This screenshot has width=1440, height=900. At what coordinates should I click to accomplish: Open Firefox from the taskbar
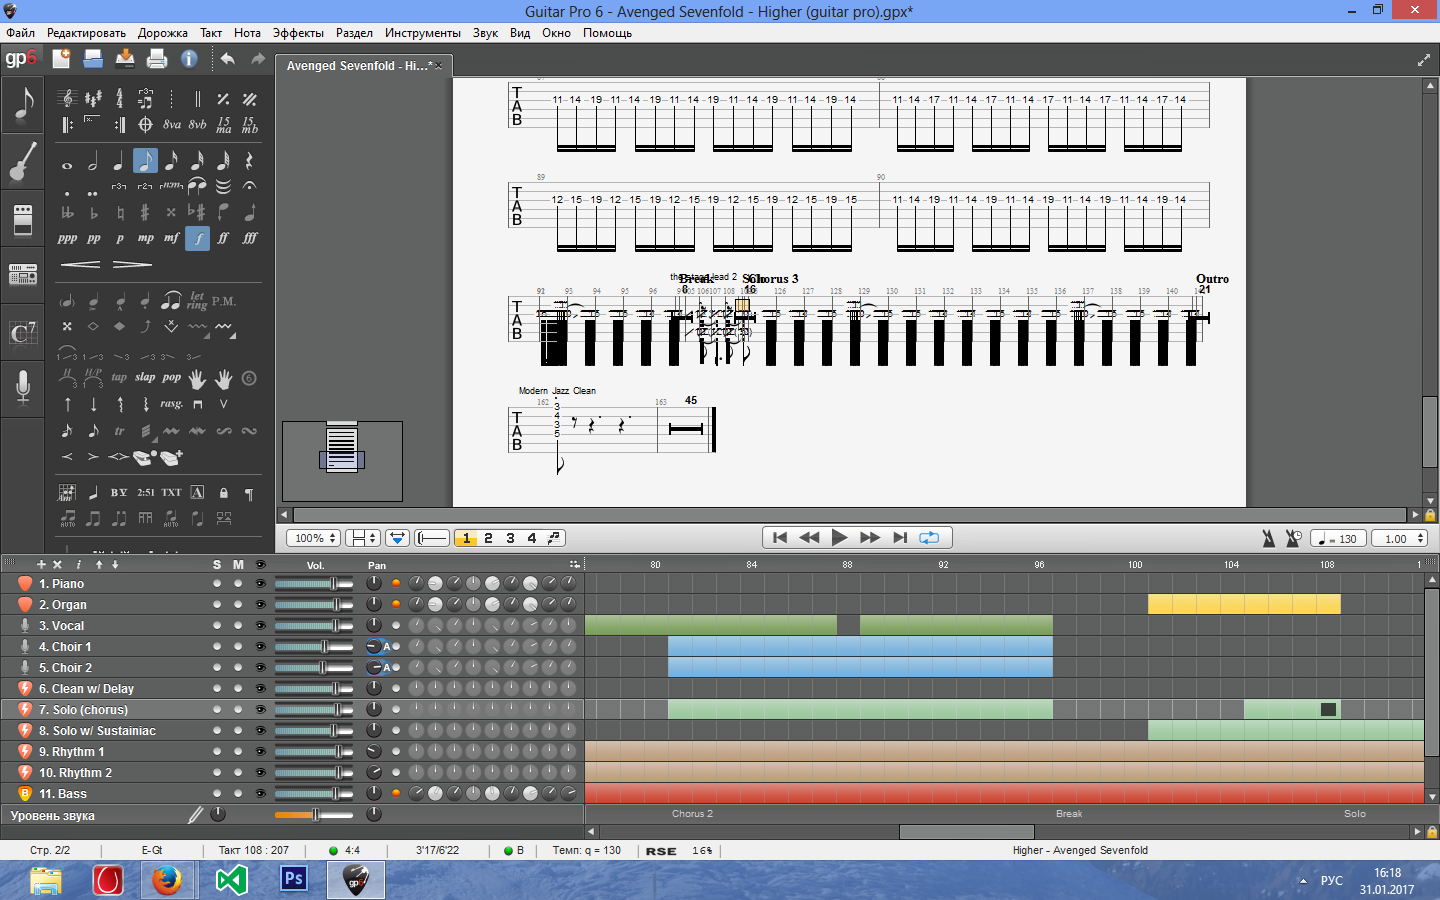point(167,880)
